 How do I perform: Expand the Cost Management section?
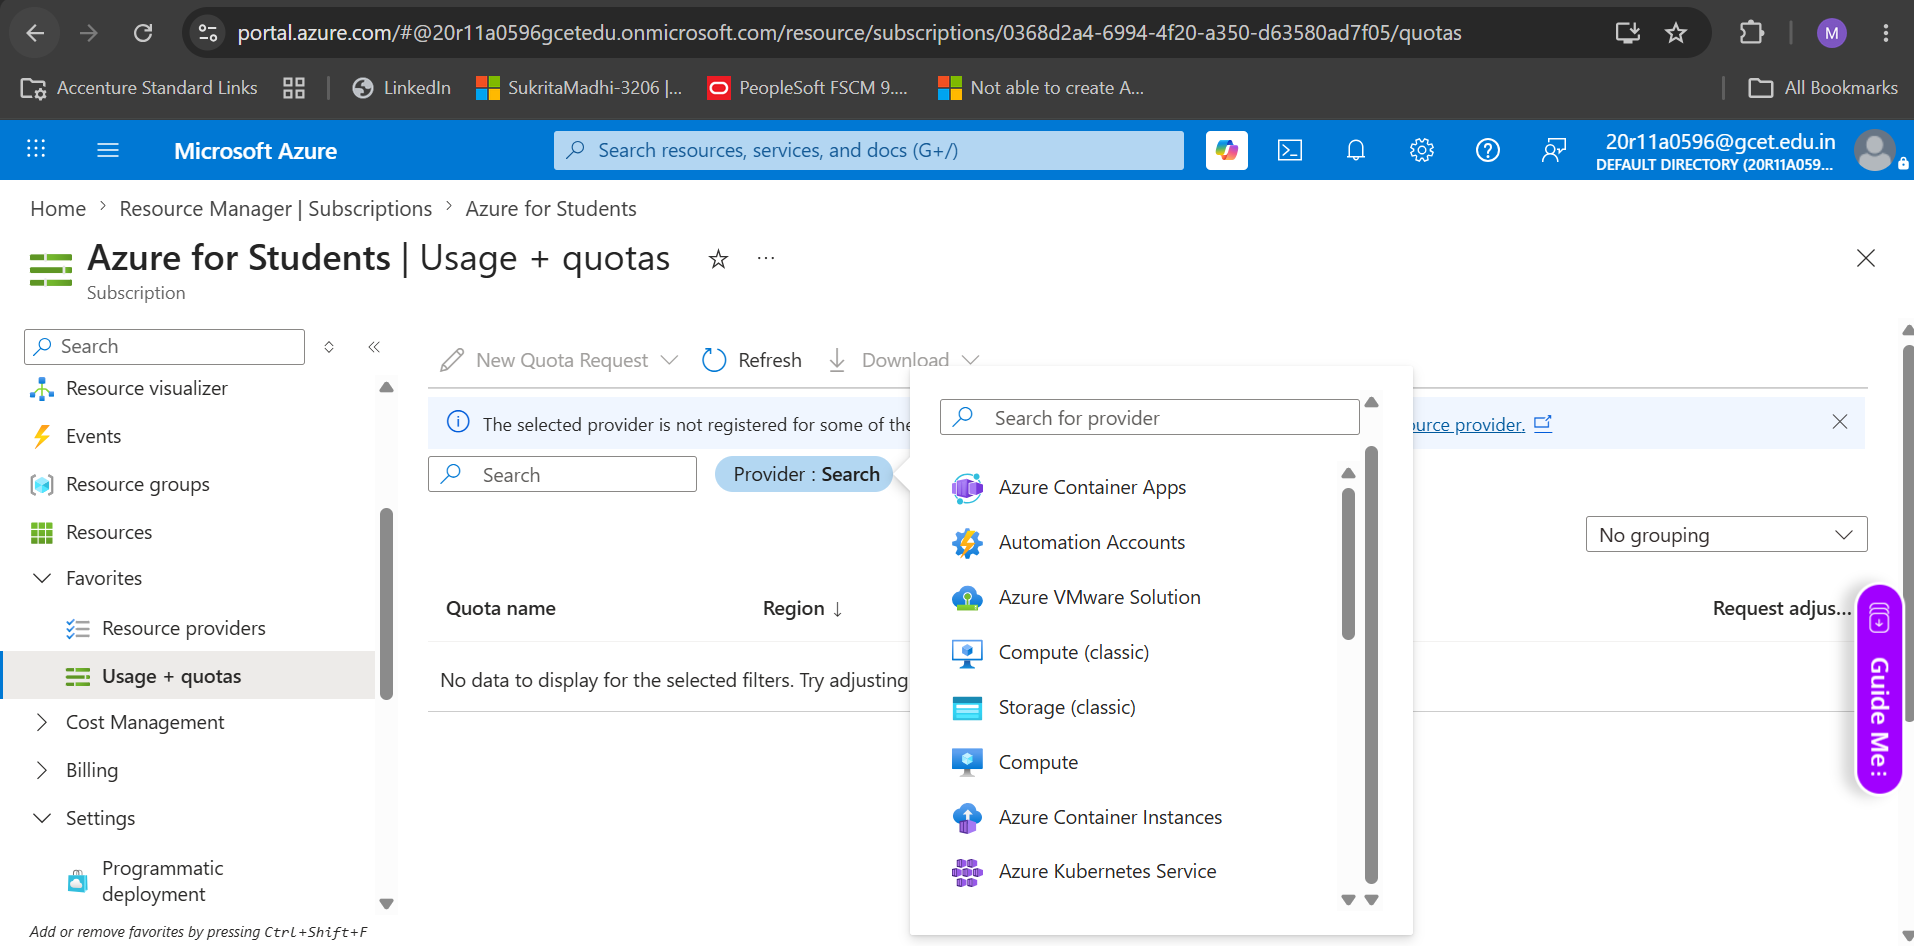click(x=42, y=722)
